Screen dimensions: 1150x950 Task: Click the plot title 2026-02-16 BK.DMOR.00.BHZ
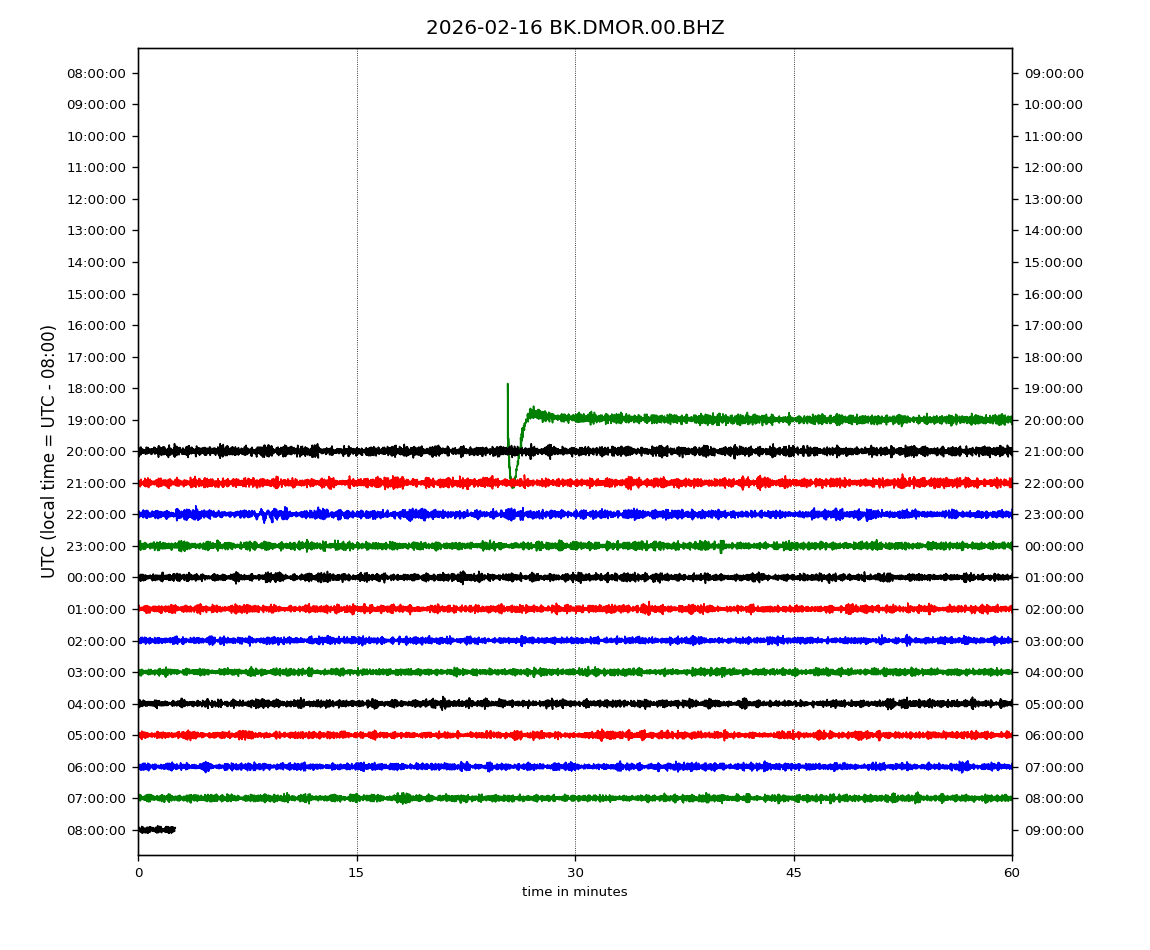pyautogui.click(x=575, y=28)
